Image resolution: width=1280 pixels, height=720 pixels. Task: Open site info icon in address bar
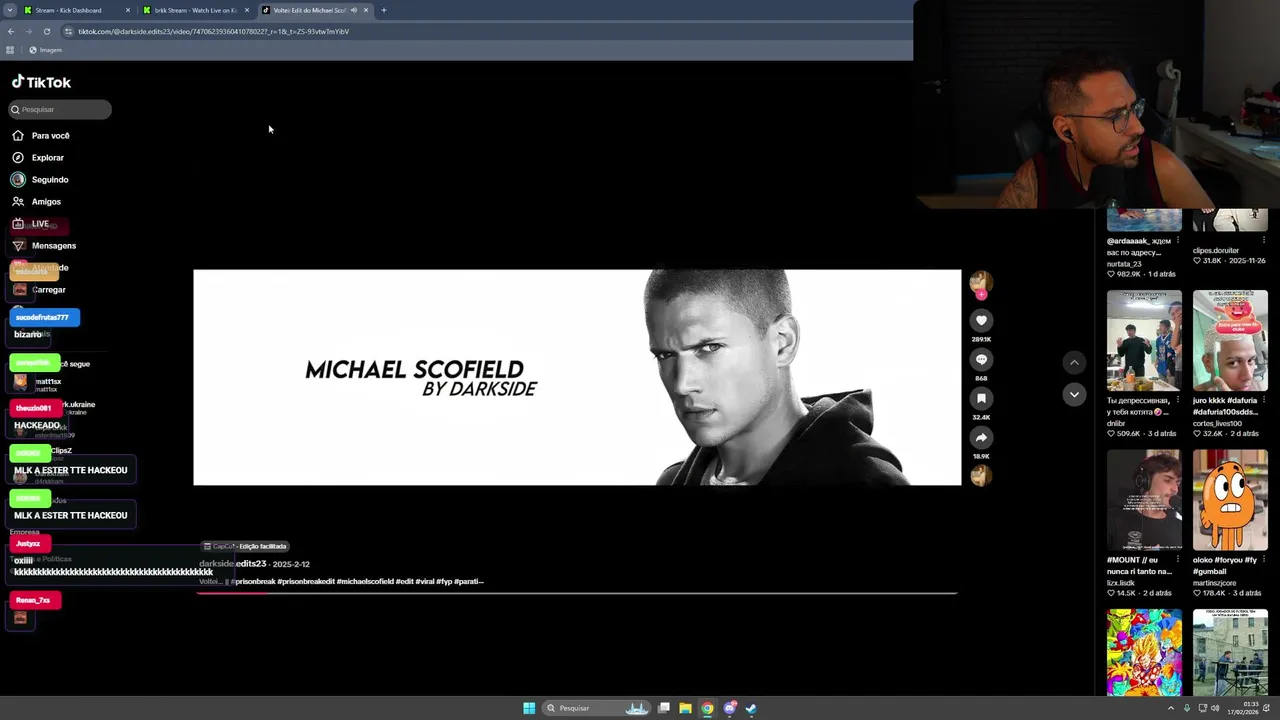[x=68, y=31]
